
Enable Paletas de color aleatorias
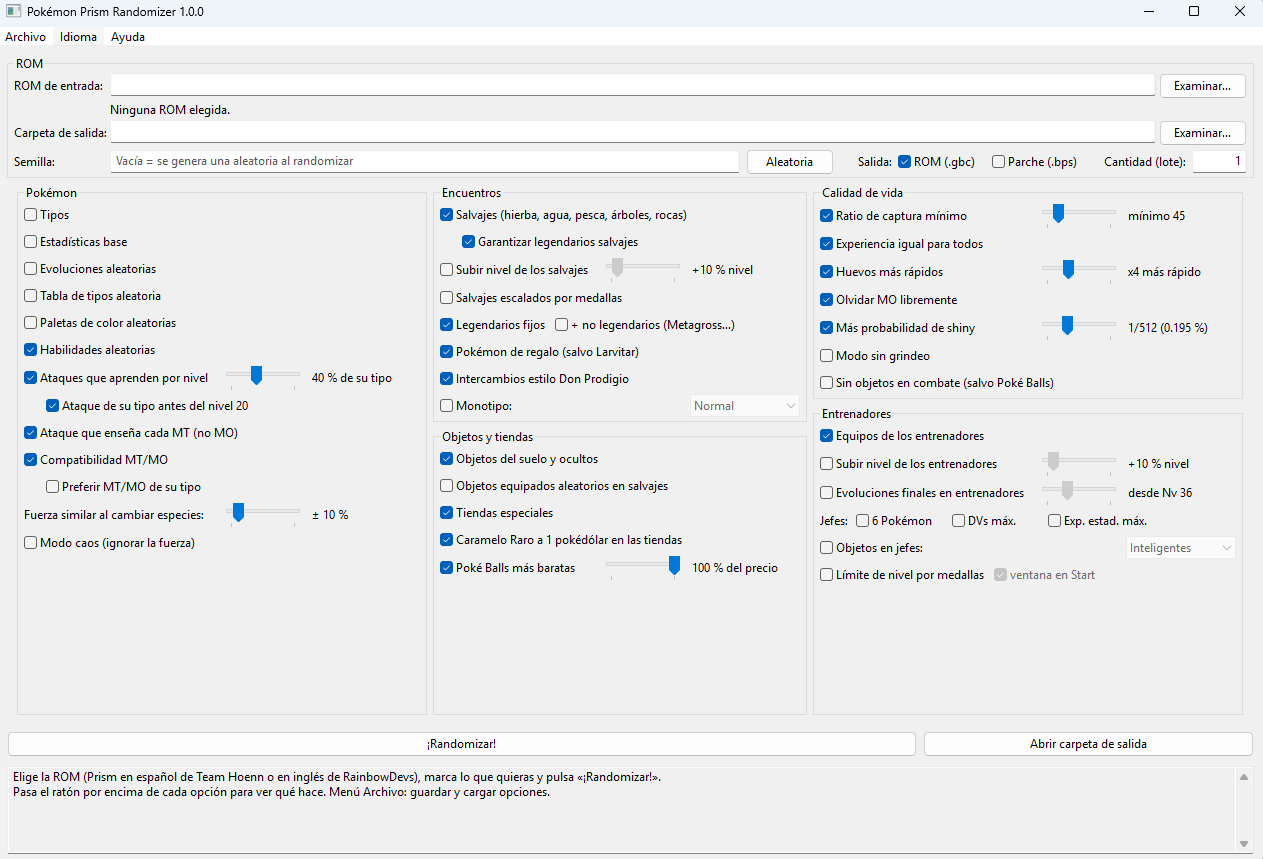coord(31,323)
